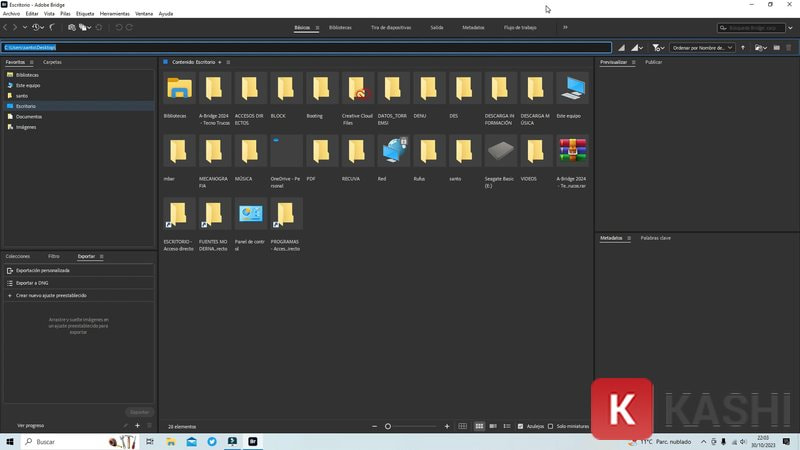This screenshot has height=450, width=800.
Task: Go back using the back arrow
Action: pos(6,28)
